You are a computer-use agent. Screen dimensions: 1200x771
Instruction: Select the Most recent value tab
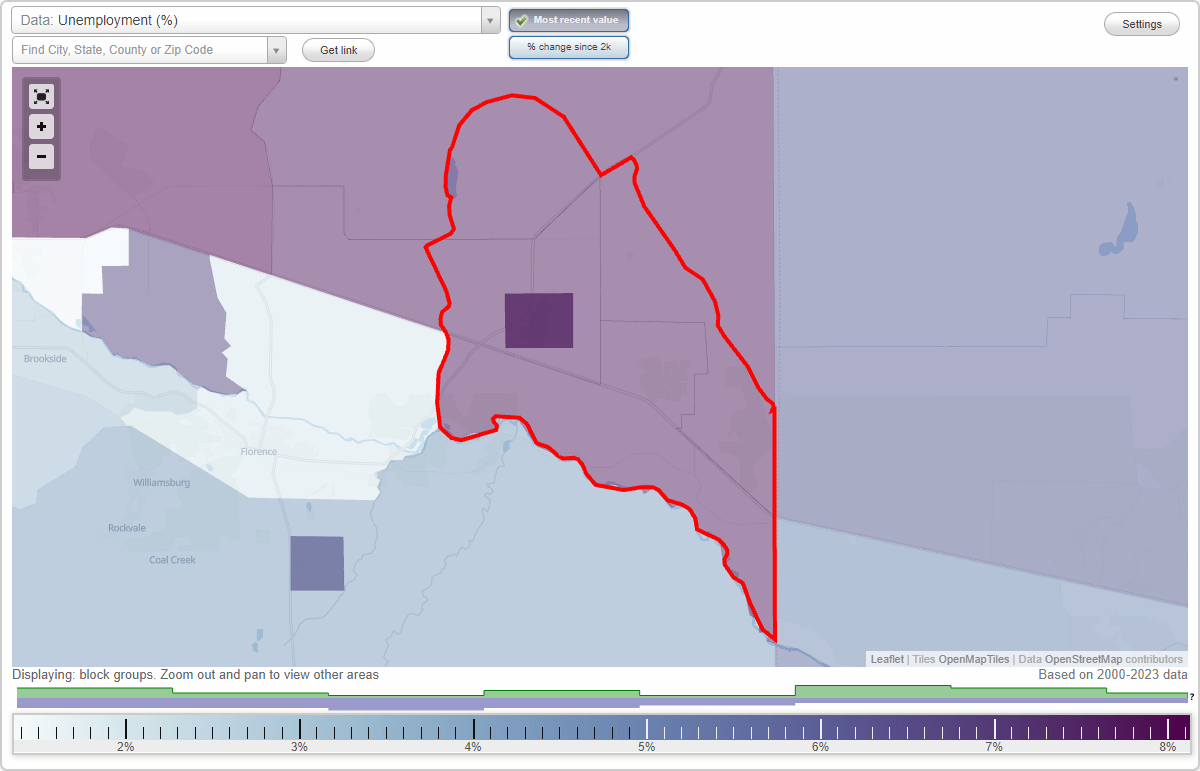pos(568,20)
